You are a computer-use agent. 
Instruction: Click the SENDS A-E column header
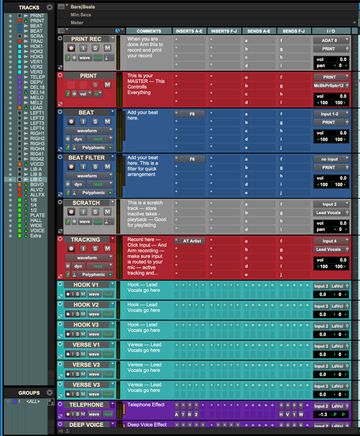click(x=259, y=31)
